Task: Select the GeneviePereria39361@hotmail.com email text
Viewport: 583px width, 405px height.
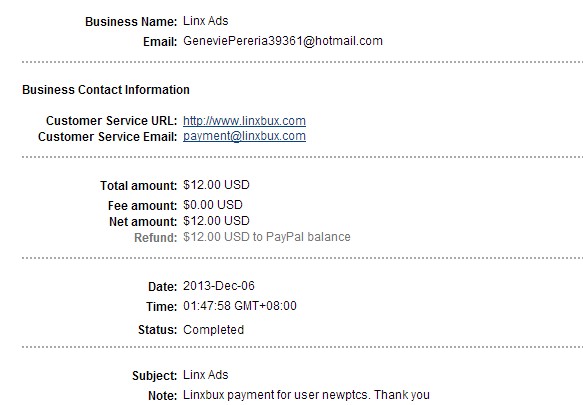Action: pyautogui.click(x=283, y=41)
